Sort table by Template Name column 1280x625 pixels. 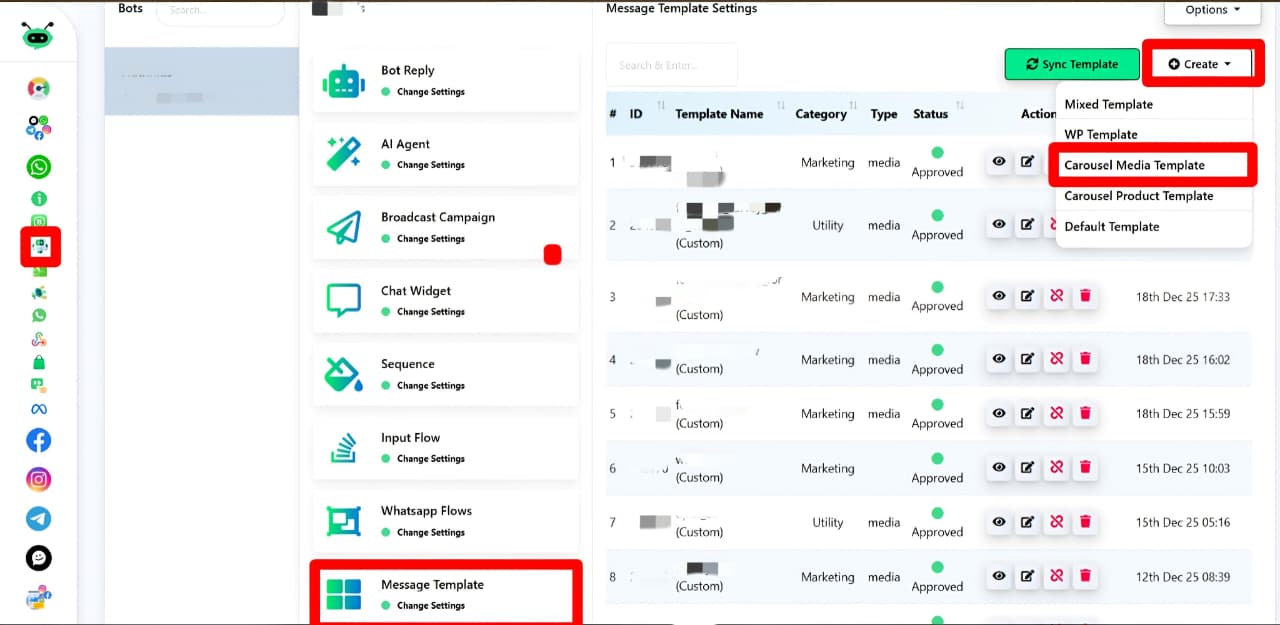tap(719, 114)
